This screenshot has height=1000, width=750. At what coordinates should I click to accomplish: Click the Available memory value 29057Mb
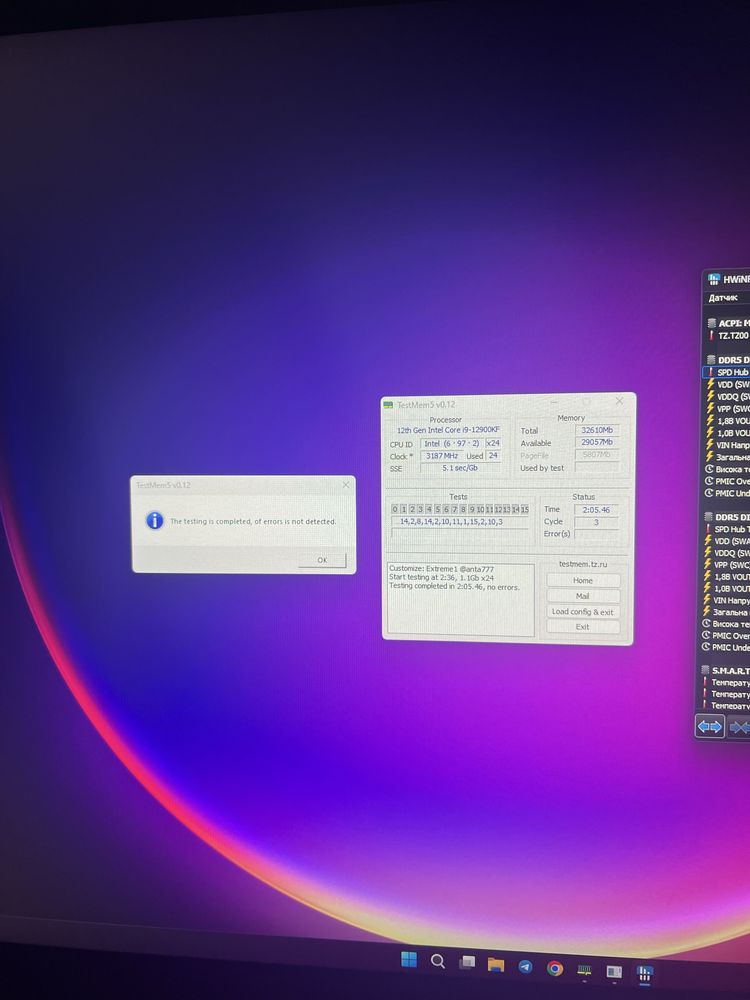[x=596, y=442]
